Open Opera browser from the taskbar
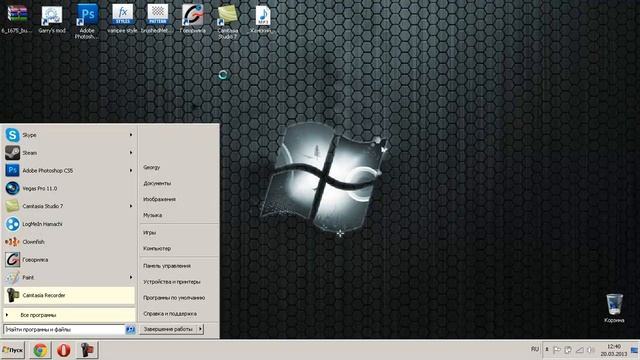The width and height of the screenshot is (640, 360). click(63, 350)
